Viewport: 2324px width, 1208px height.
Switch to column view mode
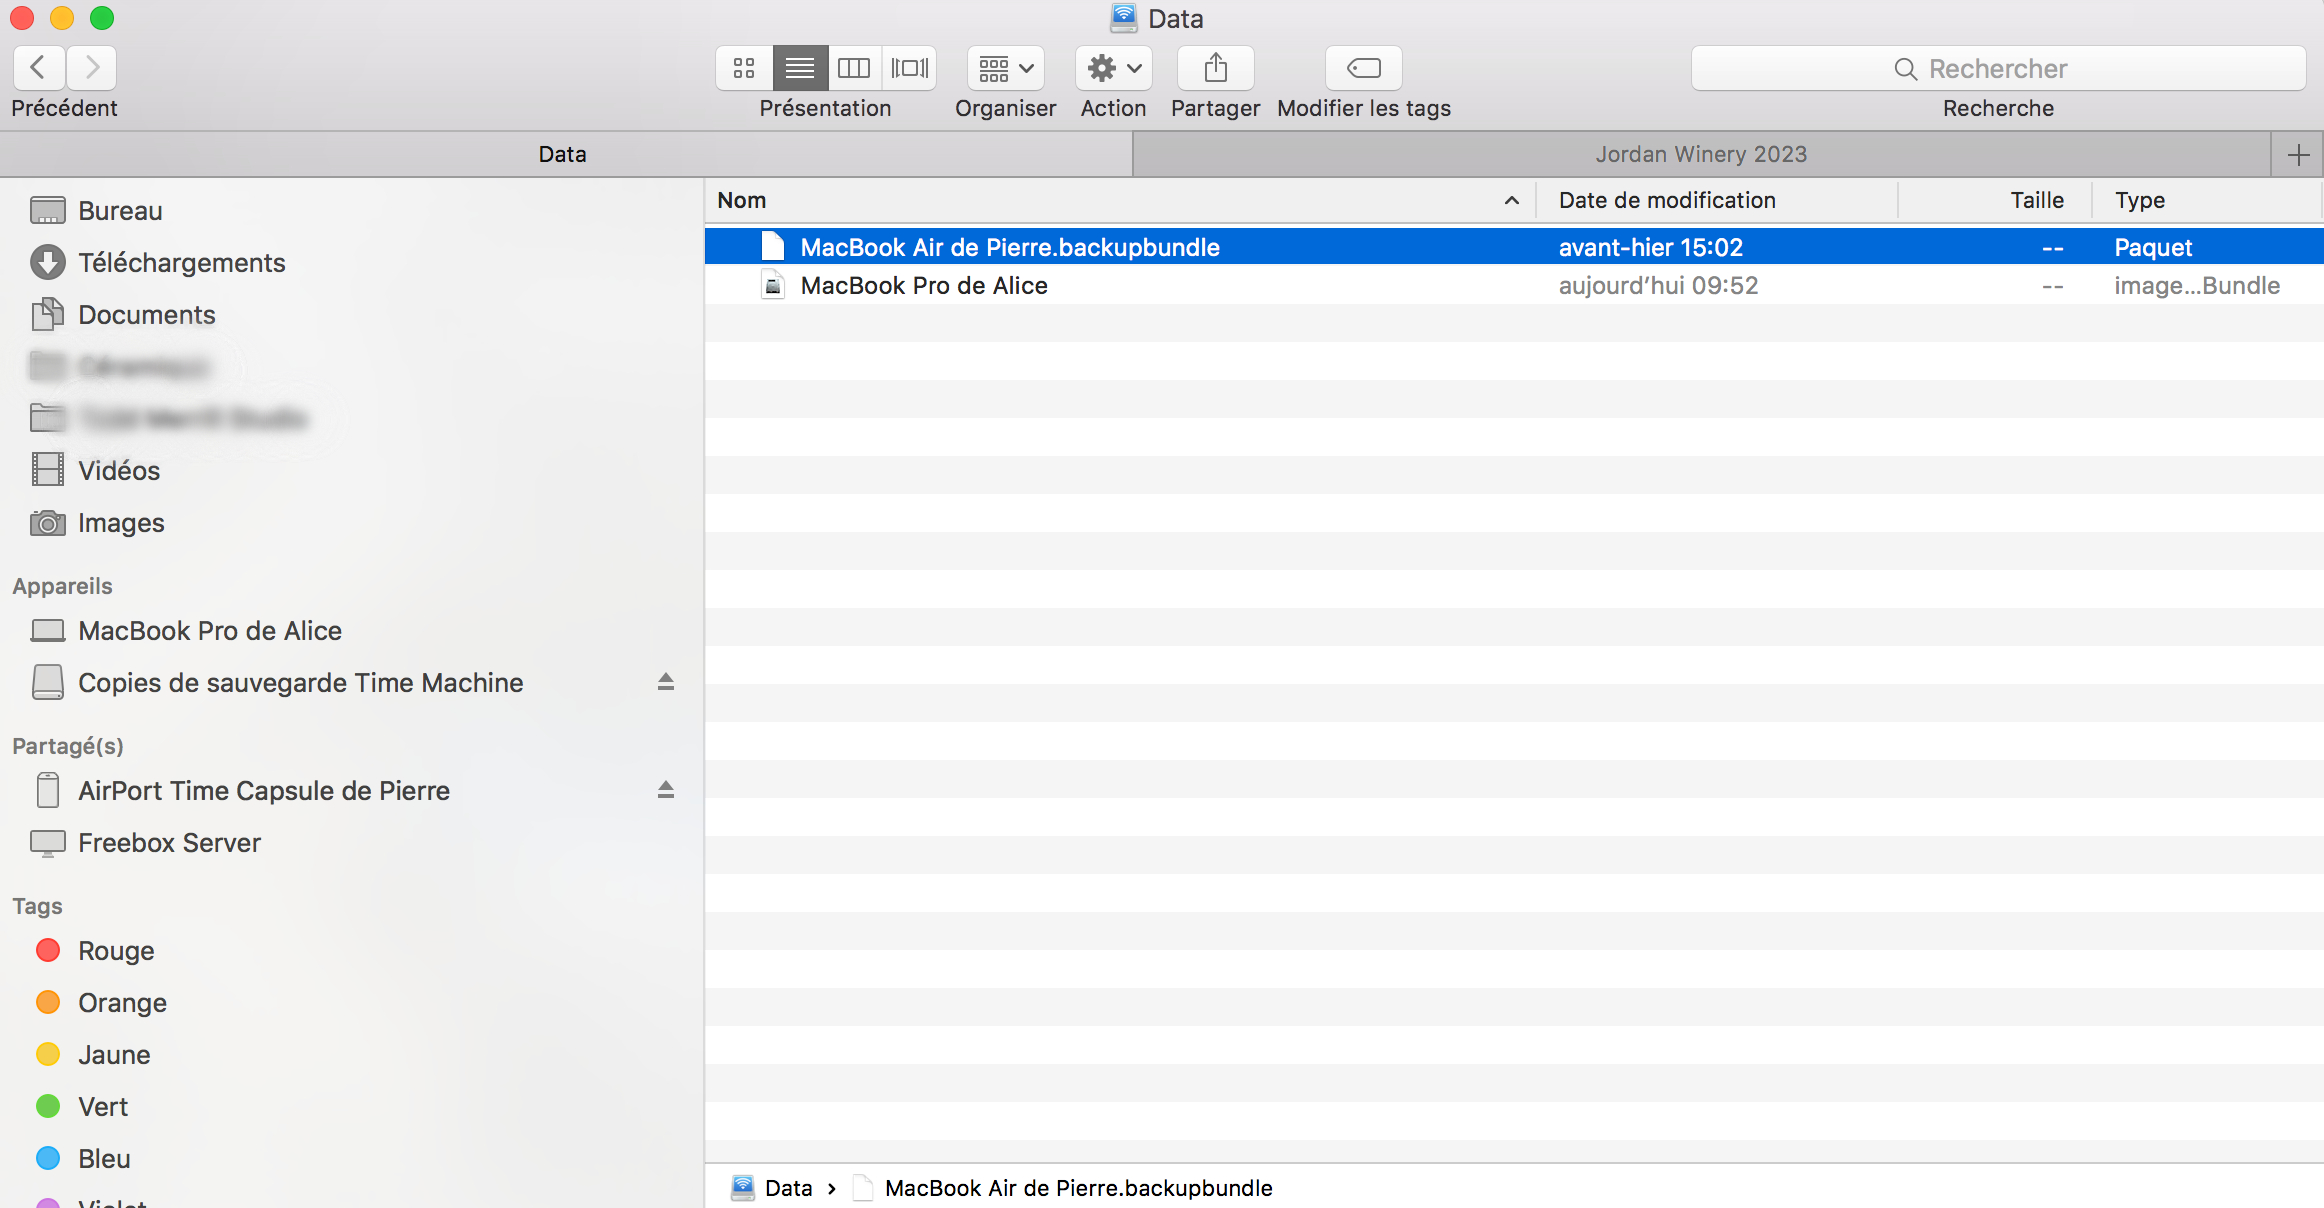854,68
